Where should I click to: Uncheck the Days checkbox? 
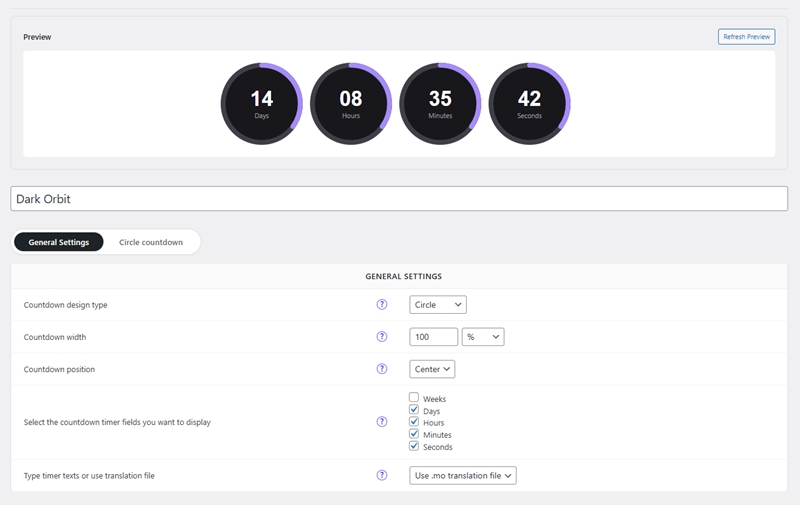pos(414,410)
